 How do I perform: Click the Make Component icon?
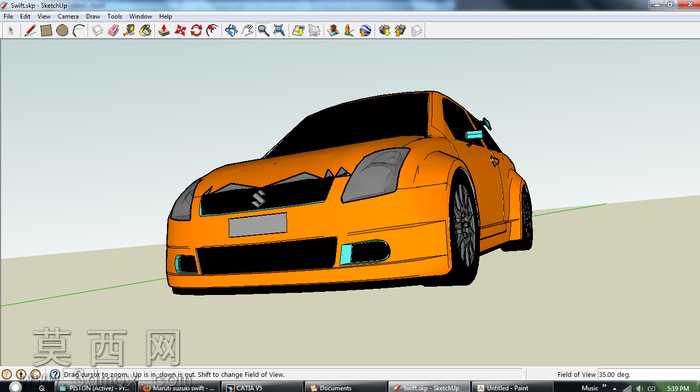pyautogui.click(x=97, y=30)
